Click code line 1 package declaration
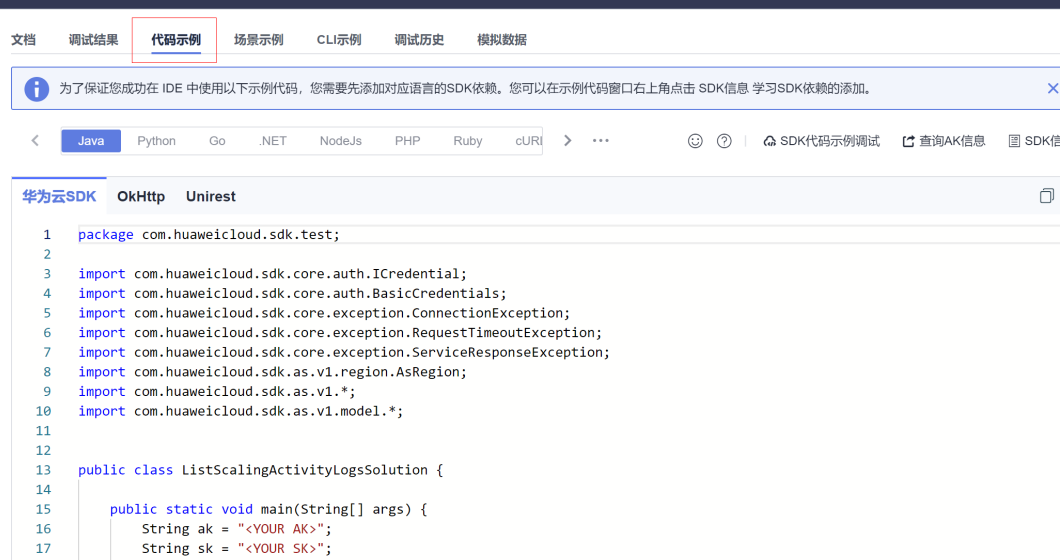Viewport: 1060px width, 560px height. [x=209, y=235]
